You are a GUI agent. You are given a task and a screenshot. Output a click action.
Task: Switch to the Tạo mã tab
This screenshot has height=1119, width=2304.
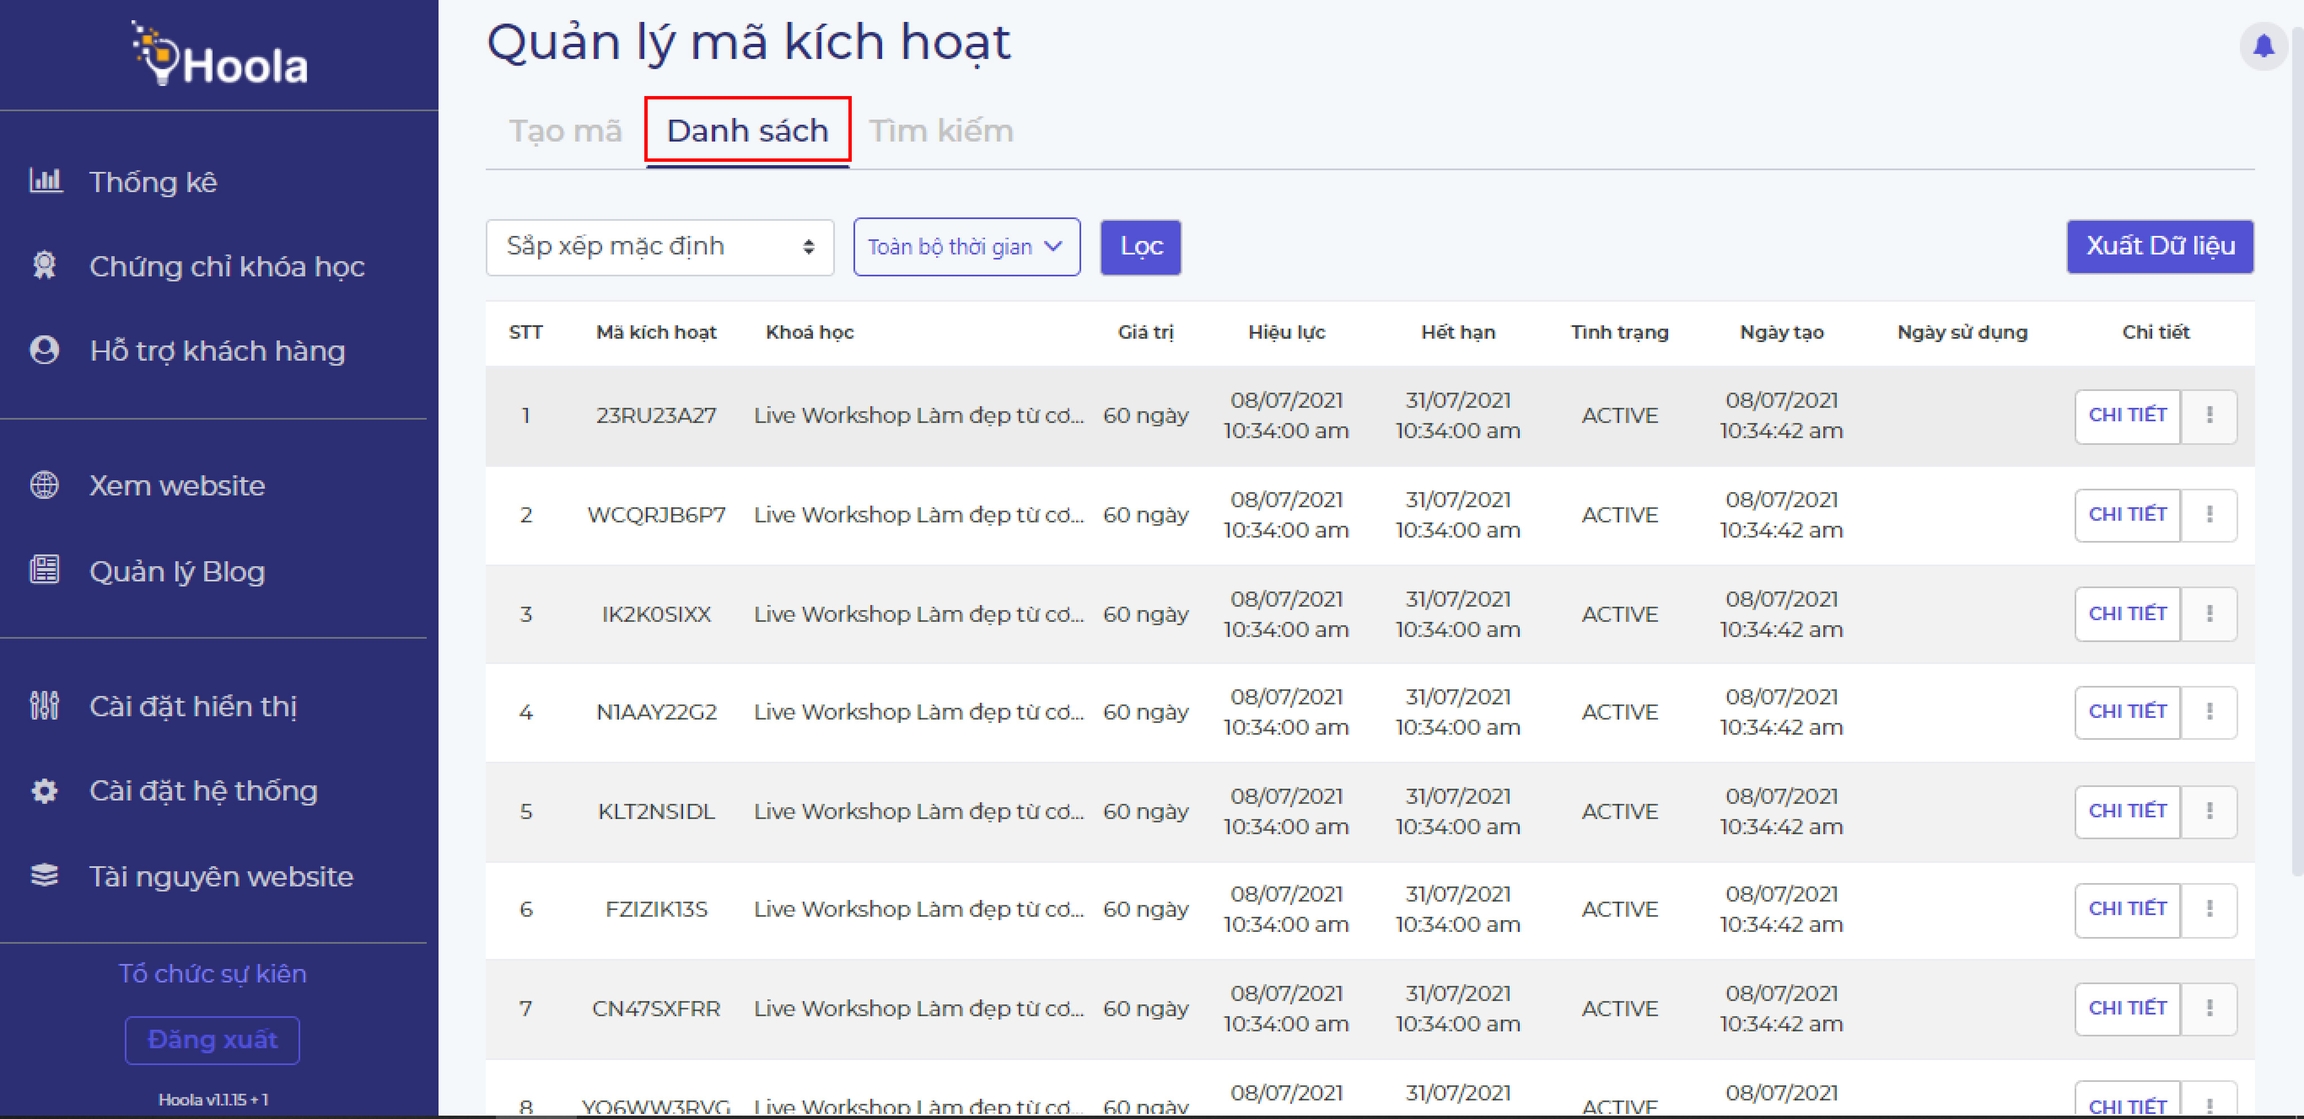(565, 131)
